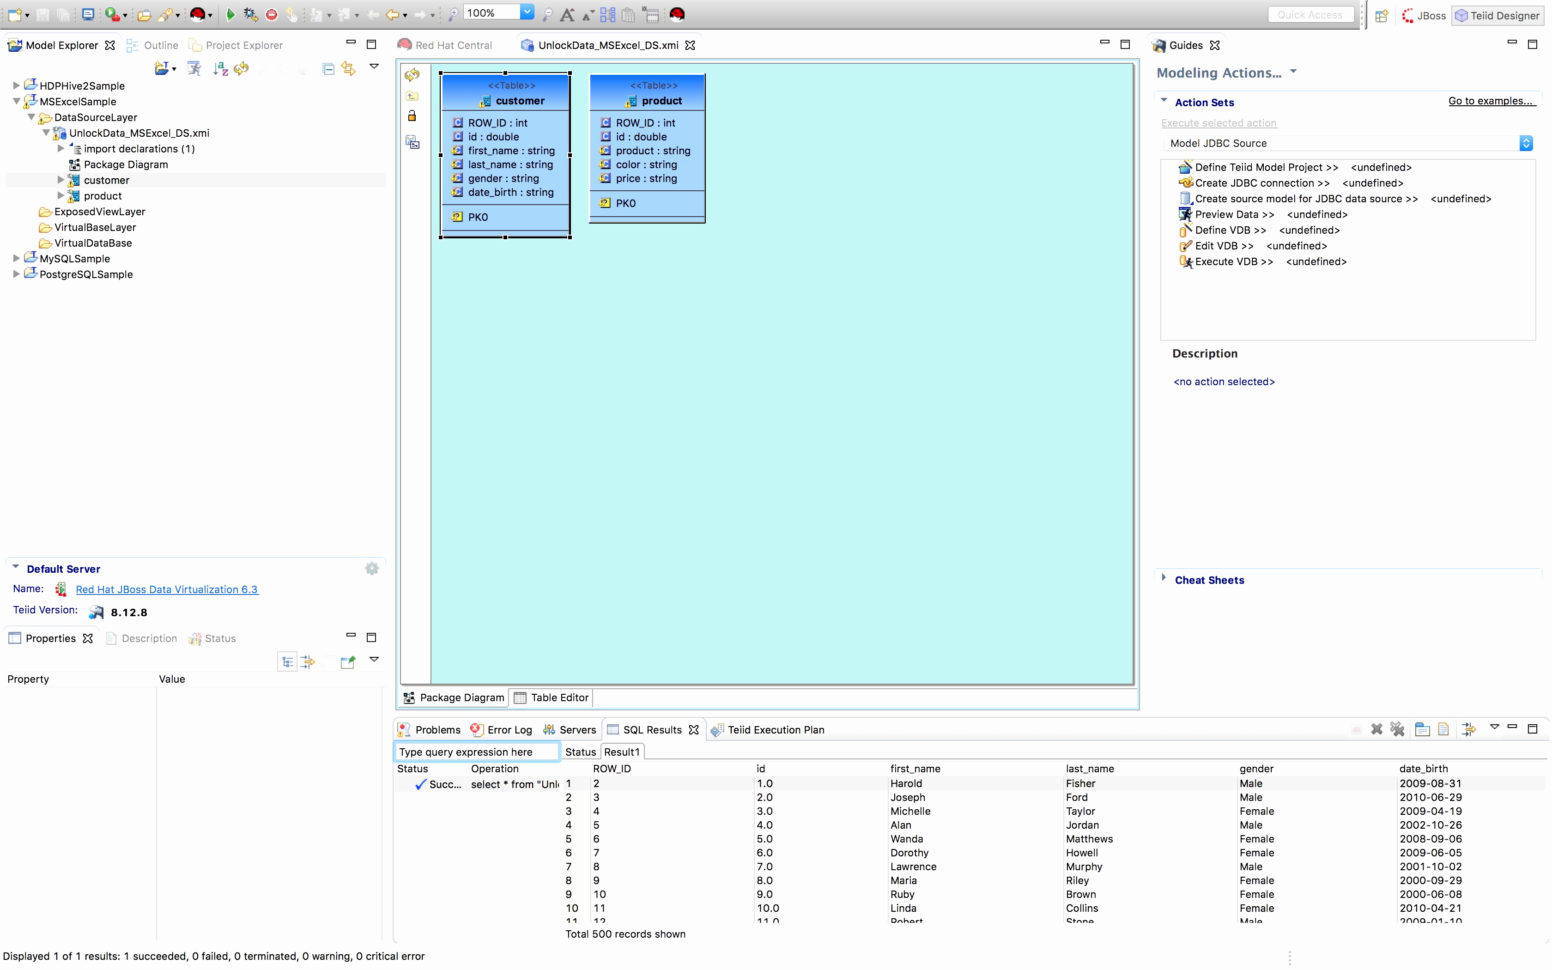The height and width of the screenshot is (970, 1552).
Task: Open Modeling Actions dropdown arrow
Action: pos(1293,72)
